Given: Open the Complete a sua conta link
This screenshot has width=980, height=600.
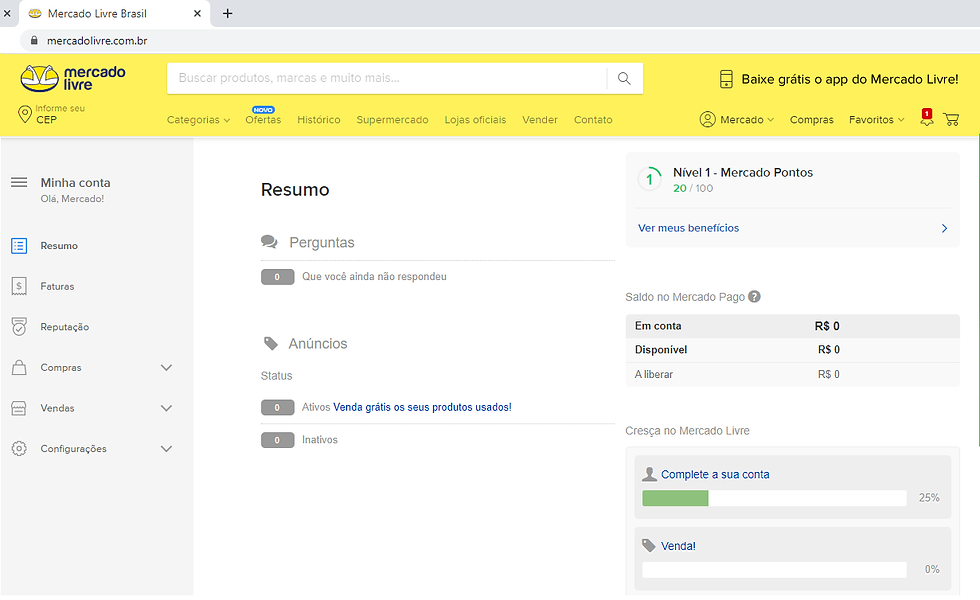Looking at the screenshot, I should coord(715,474).
